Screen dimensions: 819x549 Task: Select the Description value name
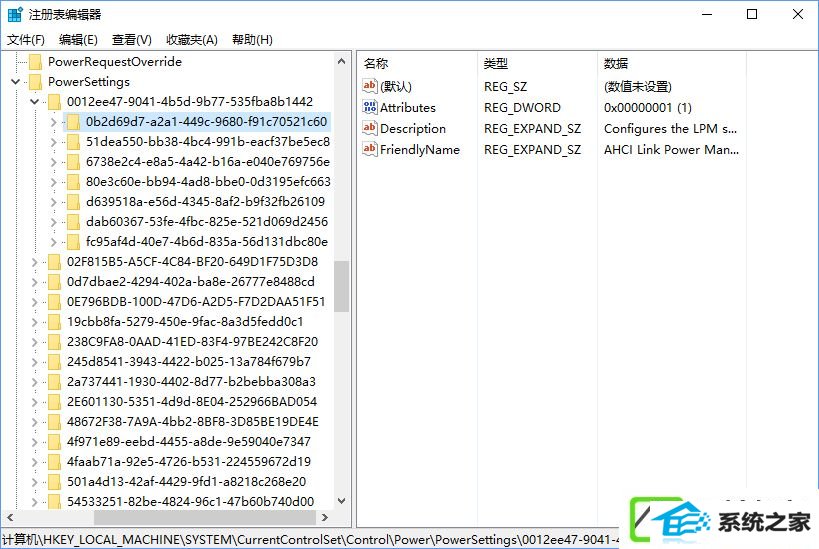coord(413,129)
